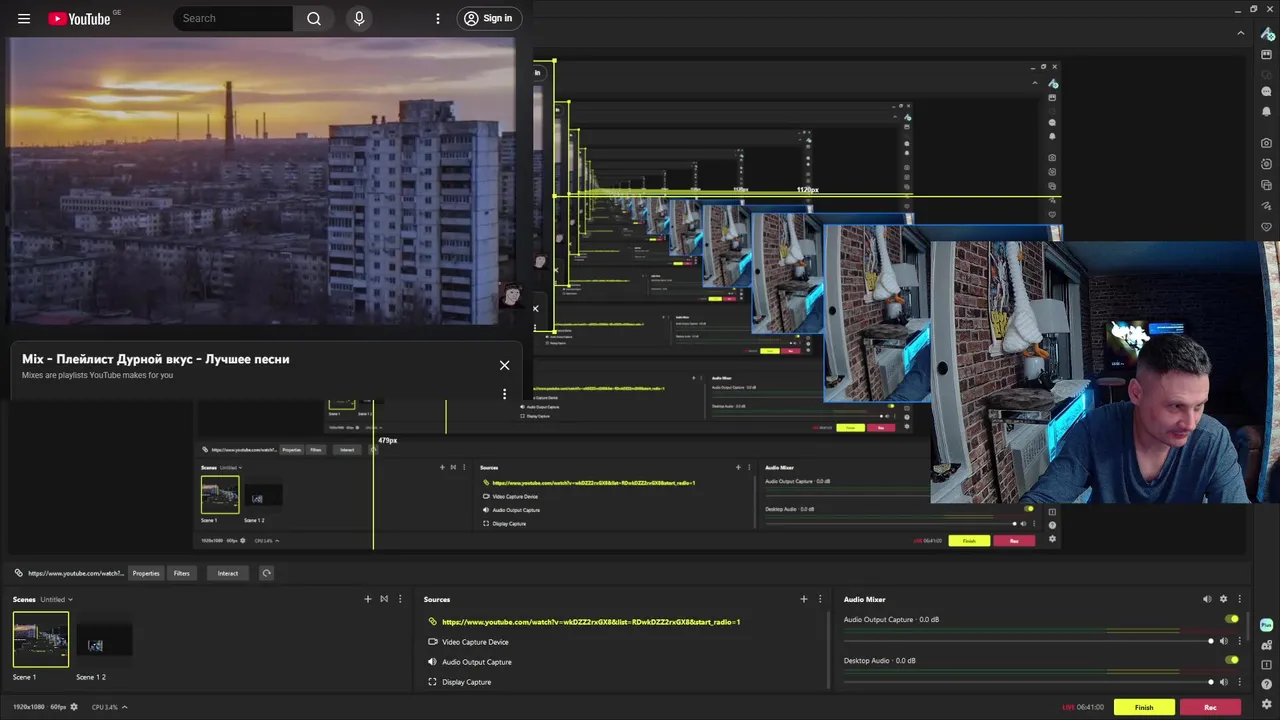Add a new scene
The image size is (1280, 720).
point(367,599)
